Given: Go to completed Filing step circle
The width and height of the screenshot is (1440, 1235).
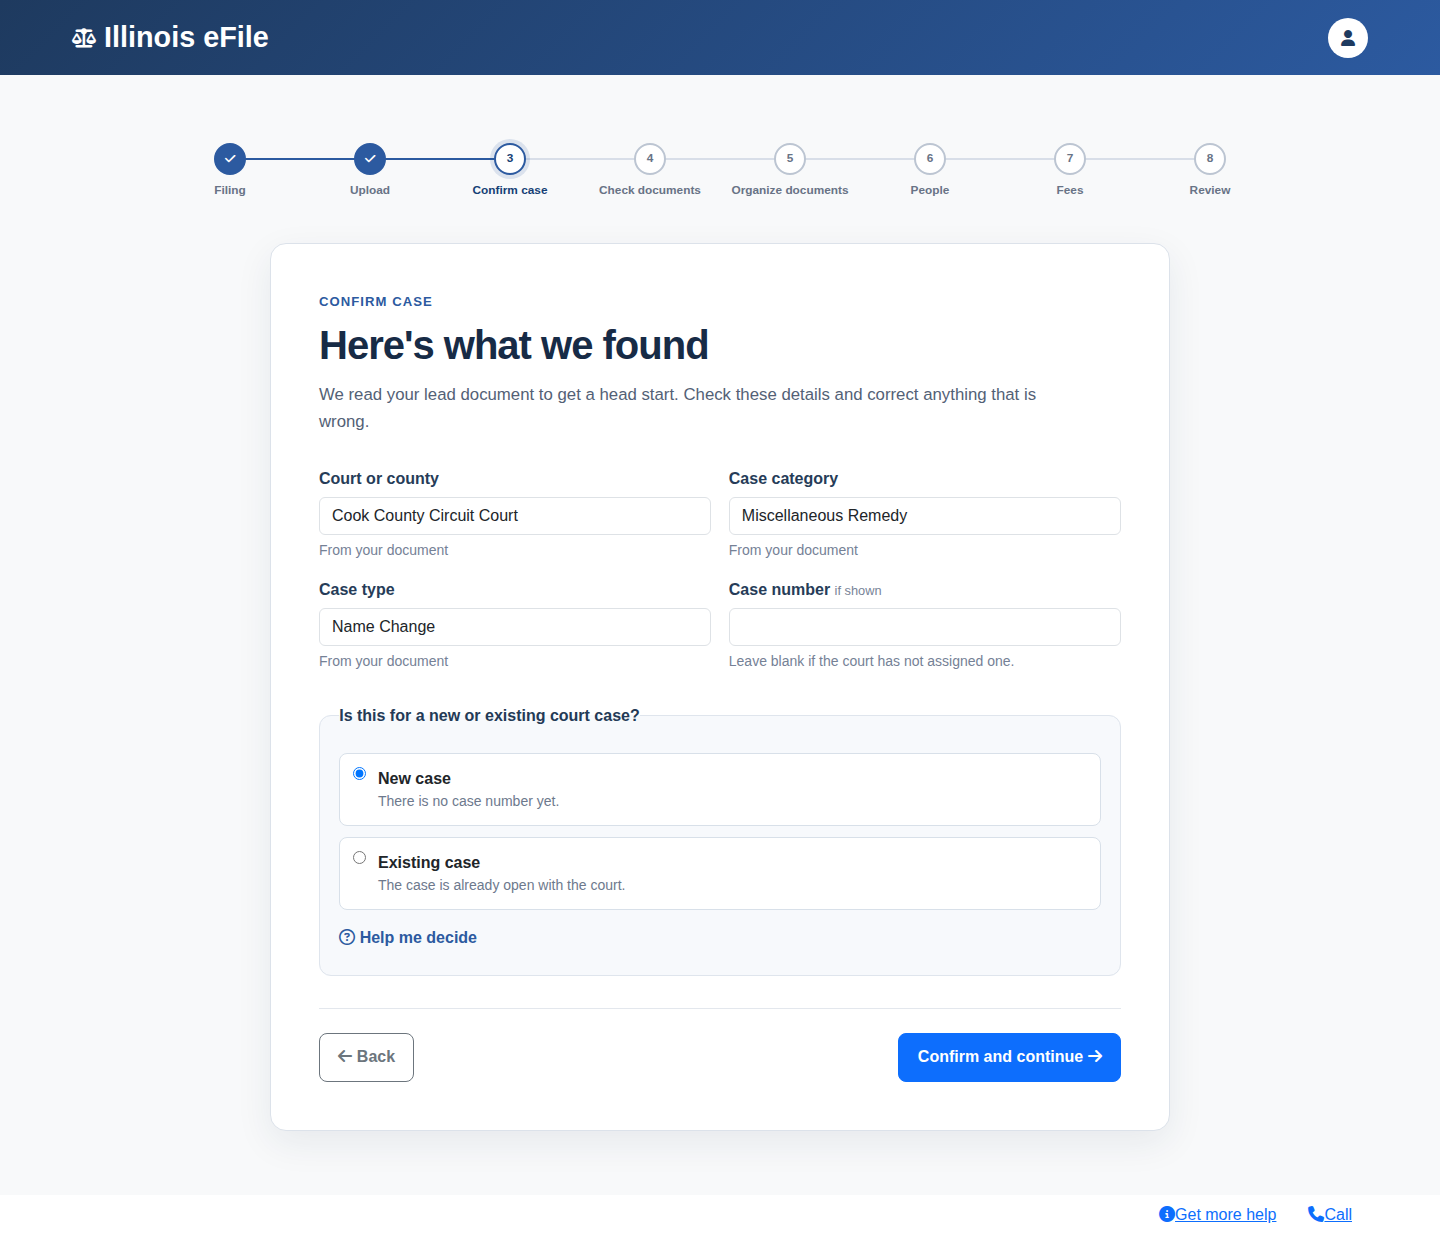Looking at the screenshot, I should point(230,158).
